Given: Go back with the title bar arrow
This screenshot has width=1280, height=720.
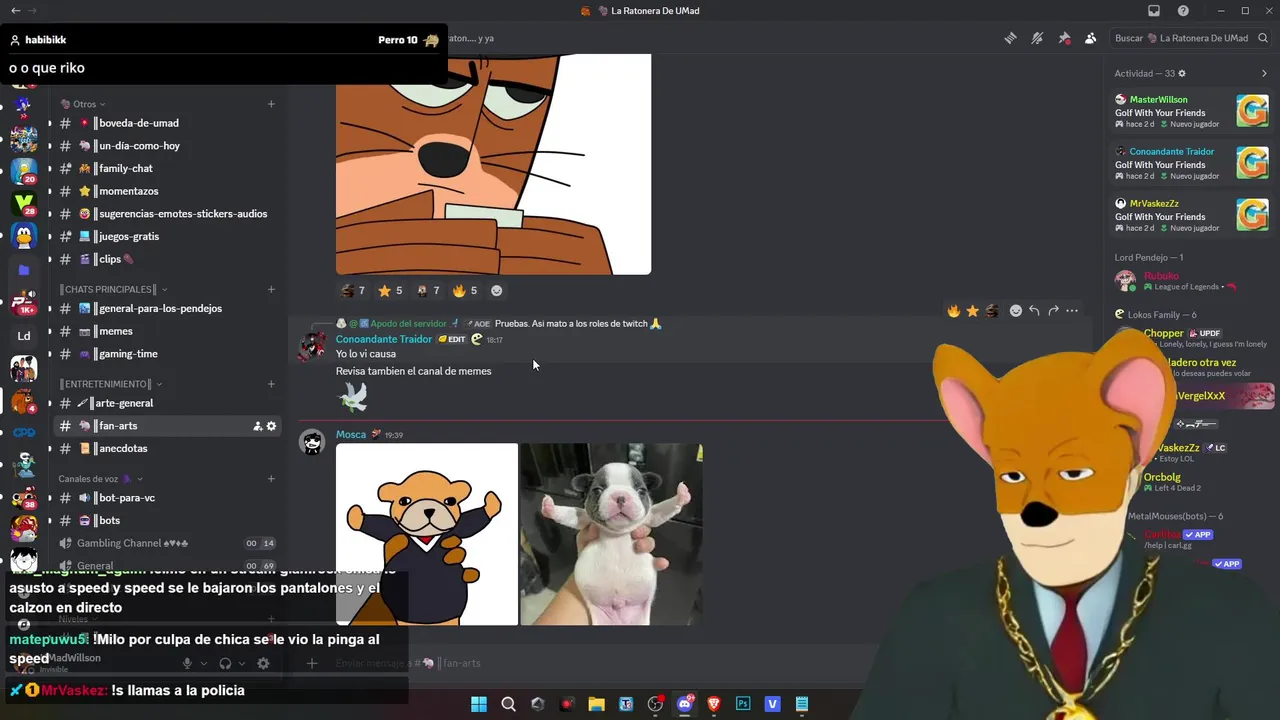Looking at the screenshot, I should pos(15,11).
